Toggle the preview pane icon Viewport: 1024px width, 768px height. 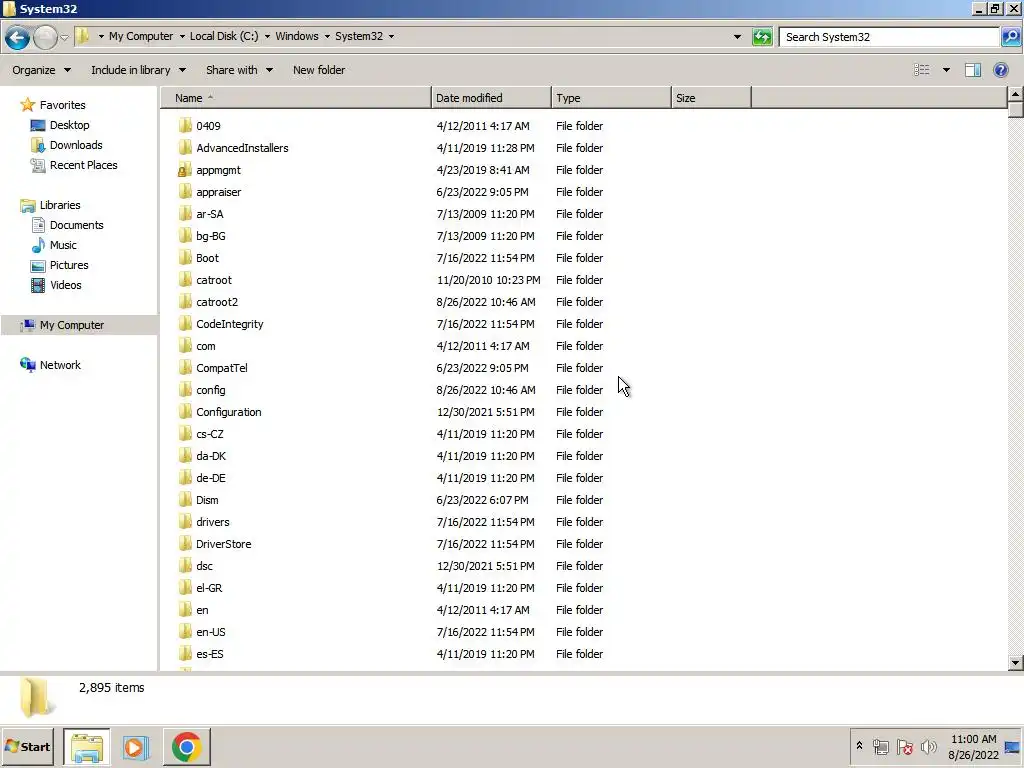tap(972, 70)
